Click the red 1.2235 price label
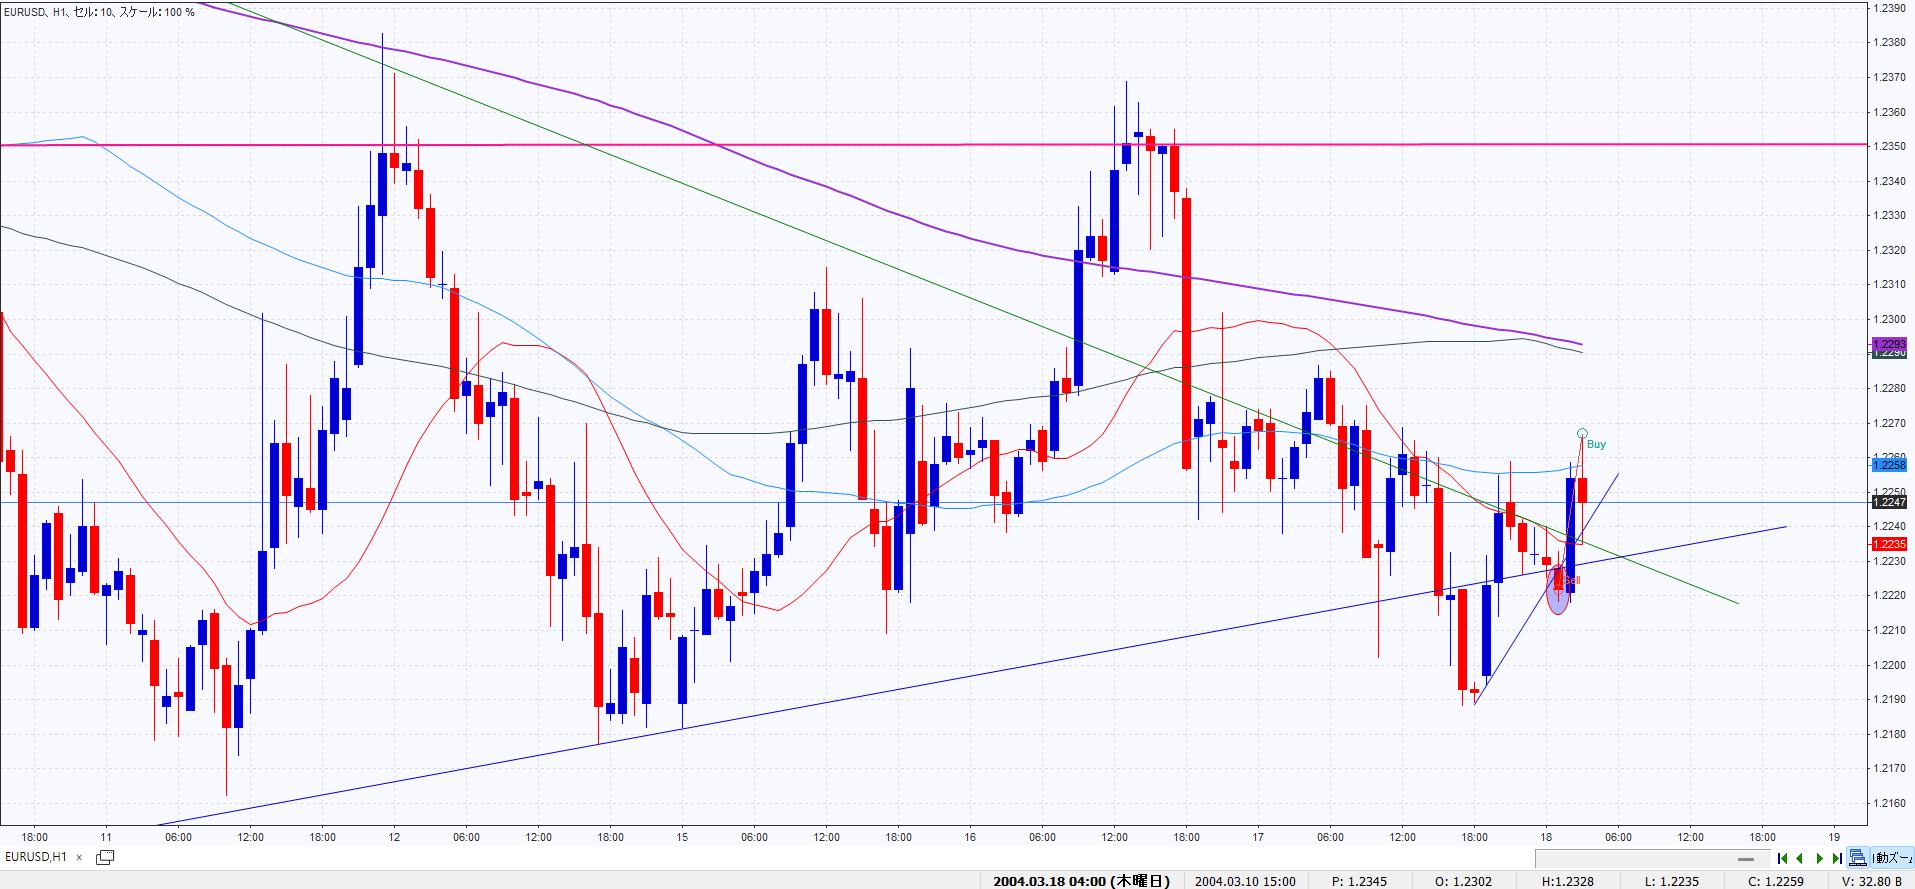 pos(1888,544)
